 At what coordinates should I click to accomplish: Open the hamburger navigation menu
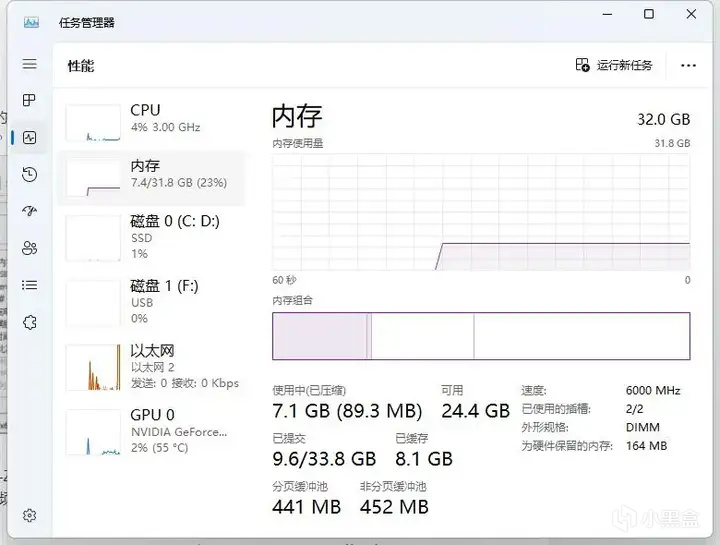[x=30, y=64]
